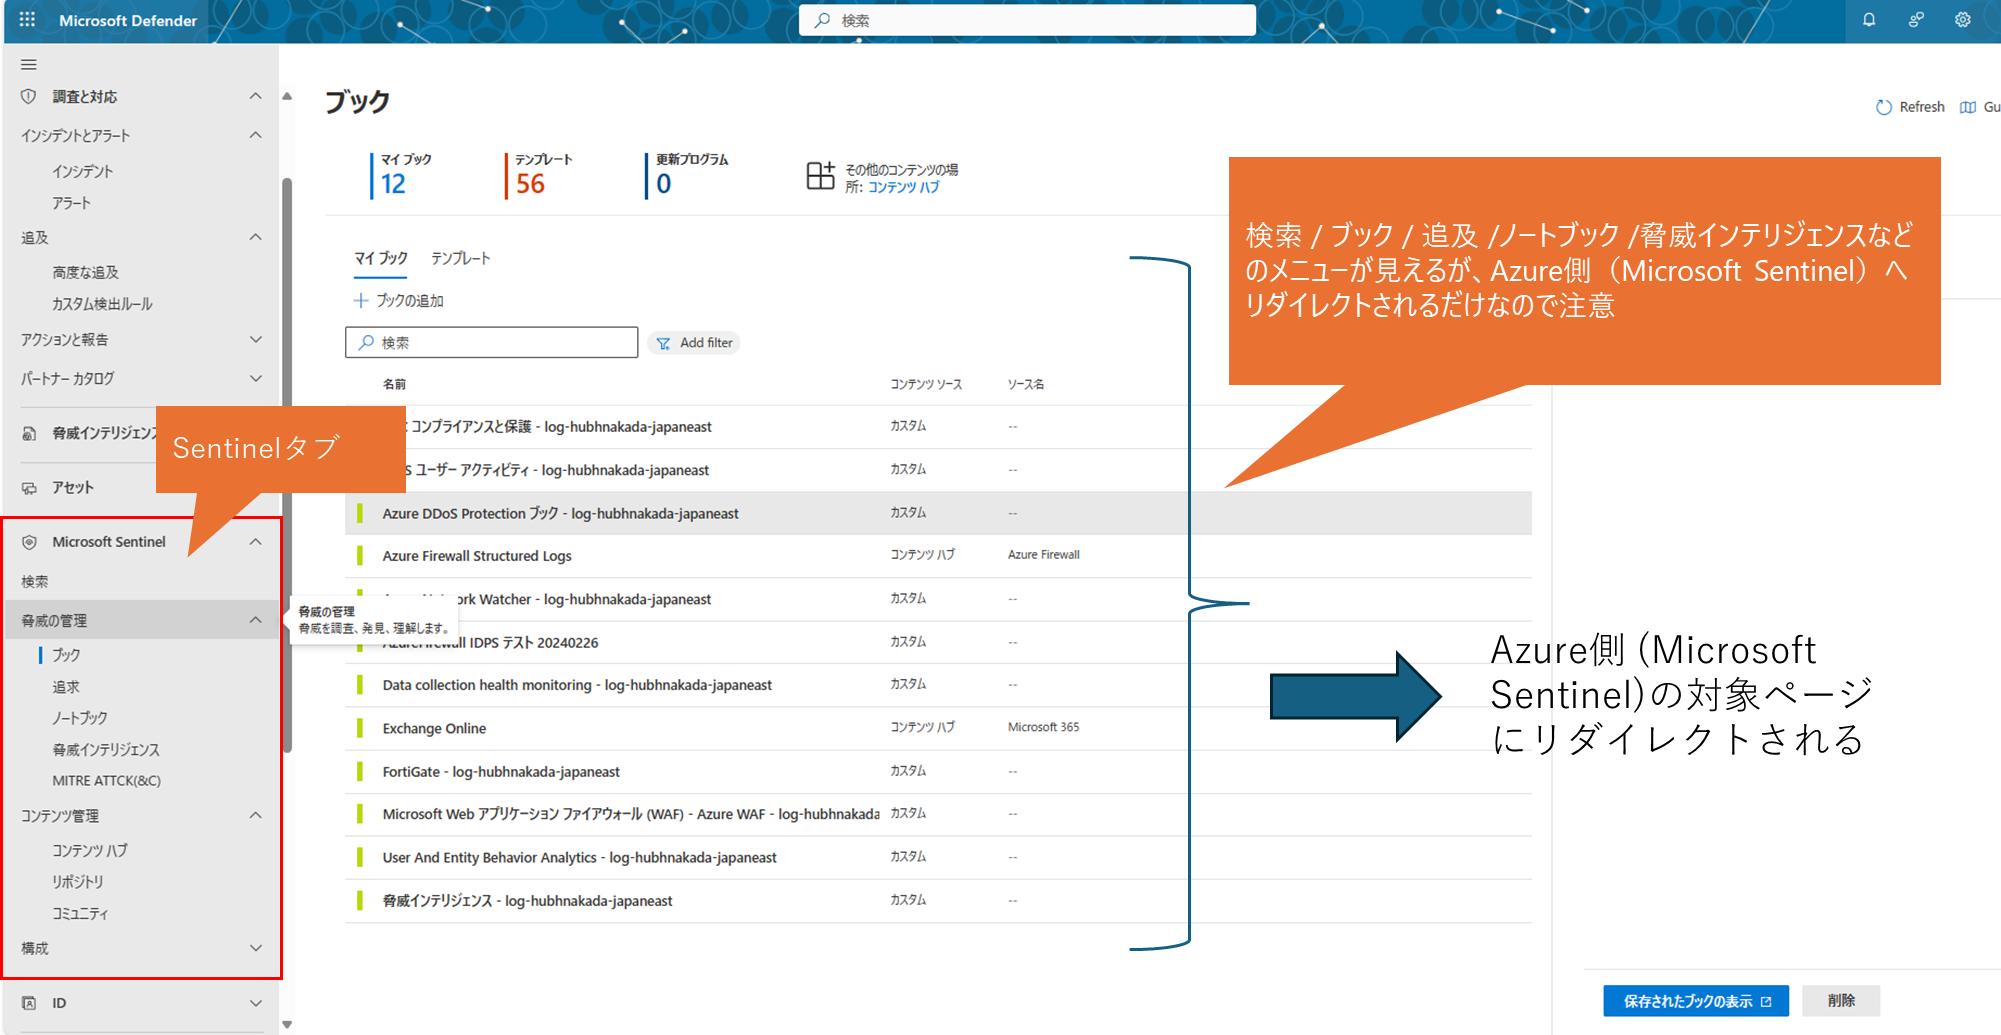Image resolution: width=2001 pixels, height=1035 pixels.
Task: Click the ブックの追加 link
Action: pyautogui.click(x=410, y=300)
